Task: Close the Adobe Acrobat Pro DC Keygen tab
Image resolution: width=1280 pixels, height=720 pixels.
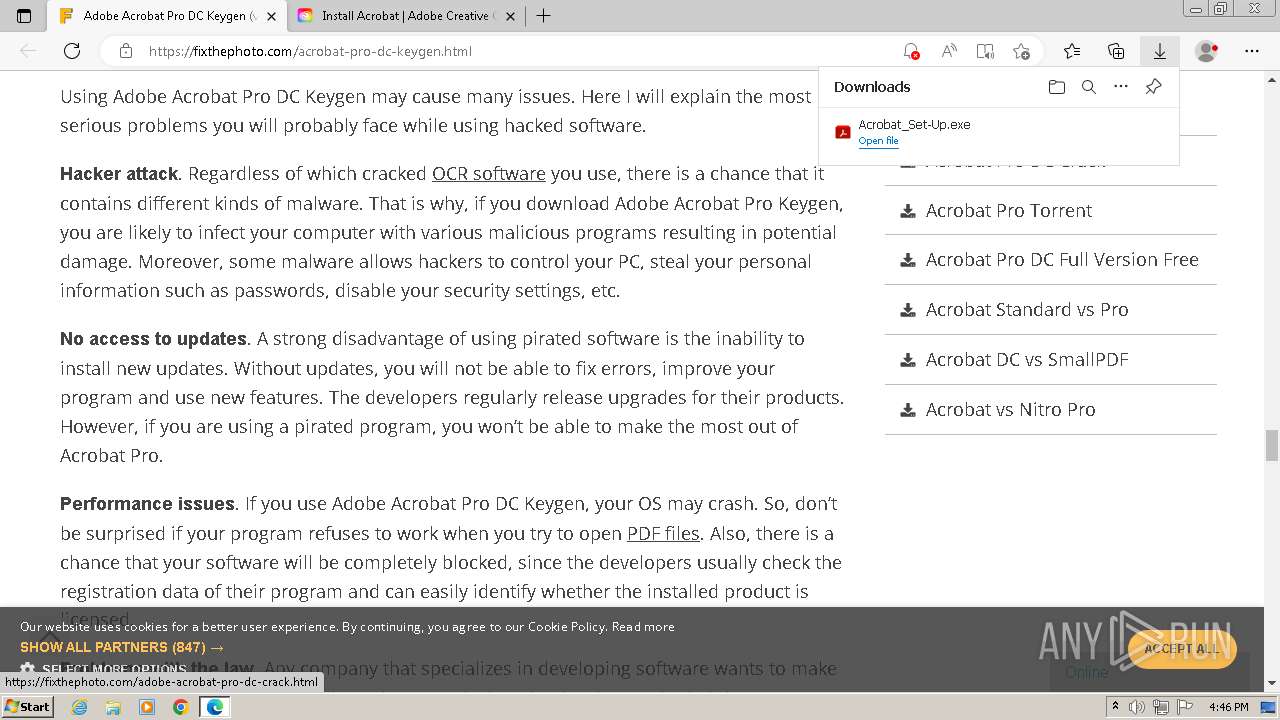Action: pos(271,16)
